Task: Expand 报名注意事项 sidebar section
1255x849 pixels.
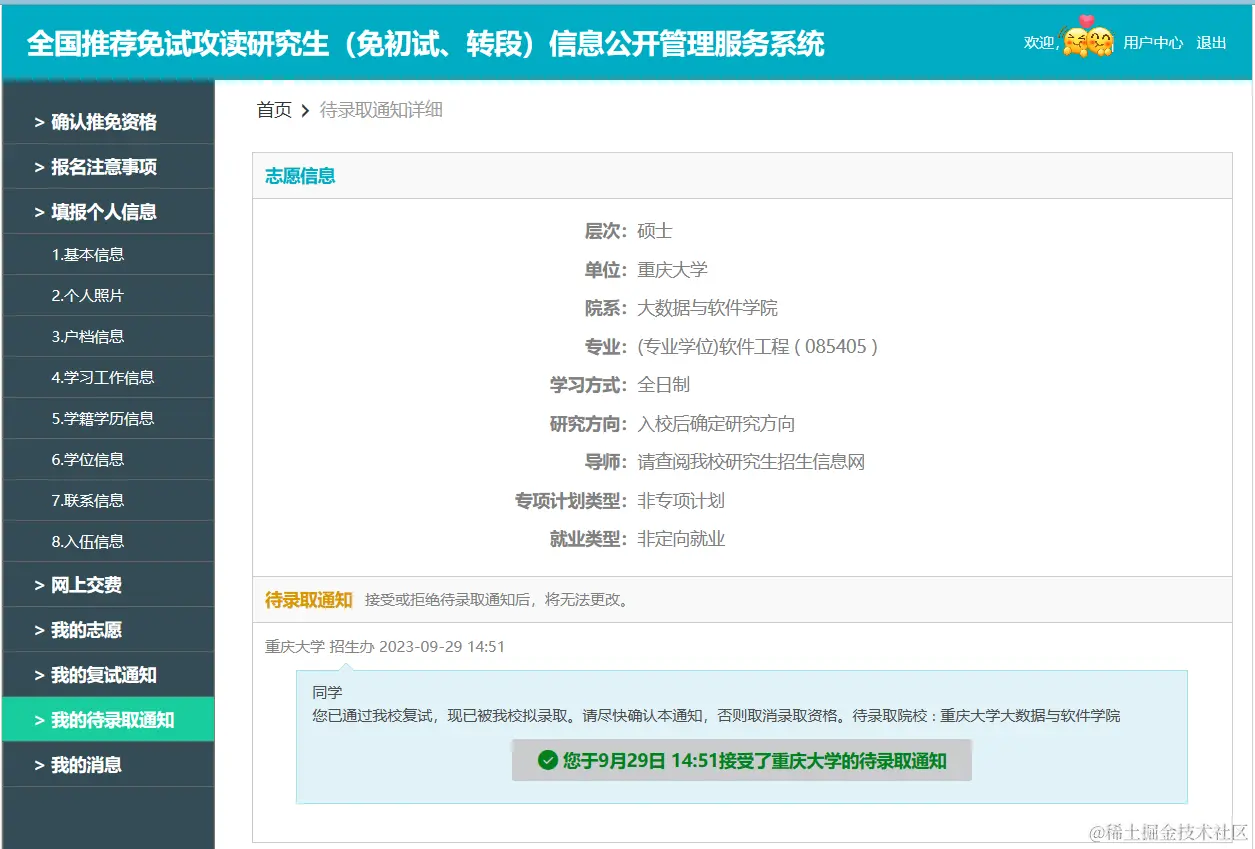Action: click(108, 167)
